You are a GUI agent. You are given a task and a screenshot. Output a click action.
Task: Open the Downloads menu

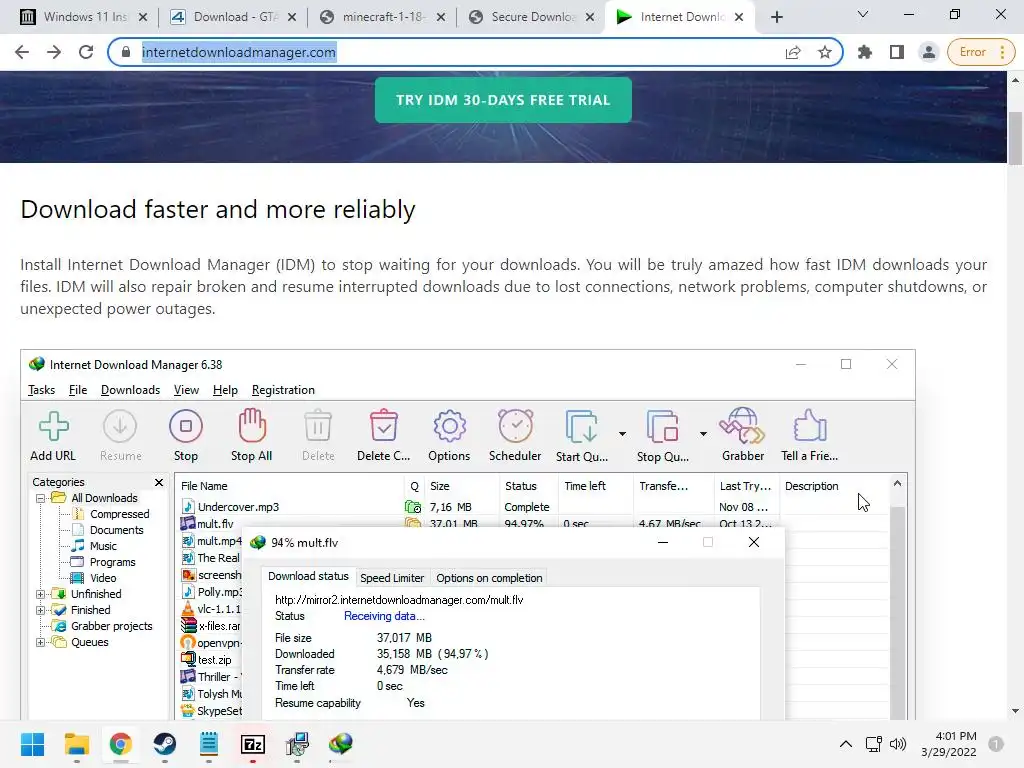tap(131, 390)
